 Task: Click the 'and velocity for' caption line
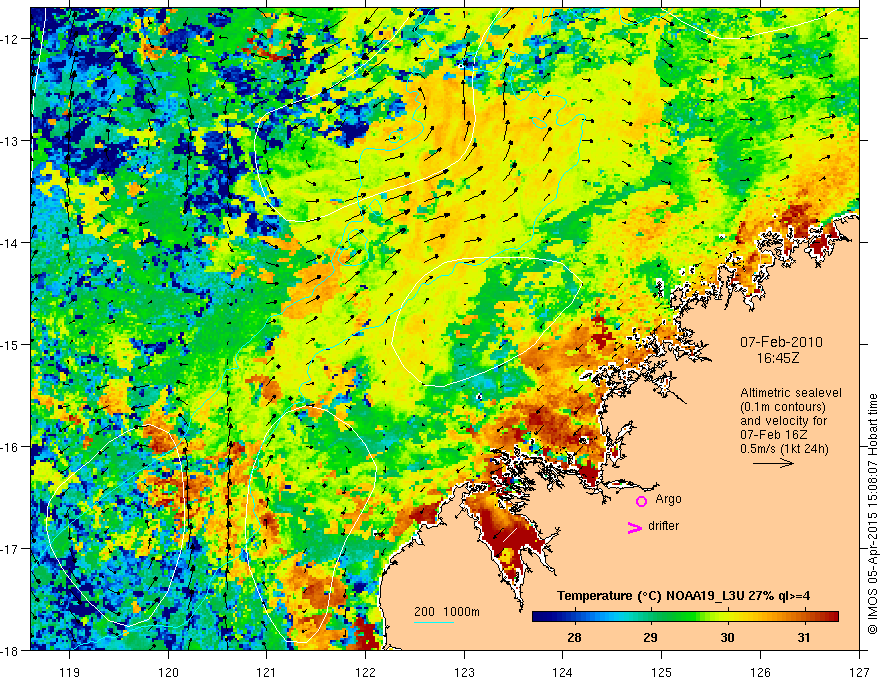783,421
